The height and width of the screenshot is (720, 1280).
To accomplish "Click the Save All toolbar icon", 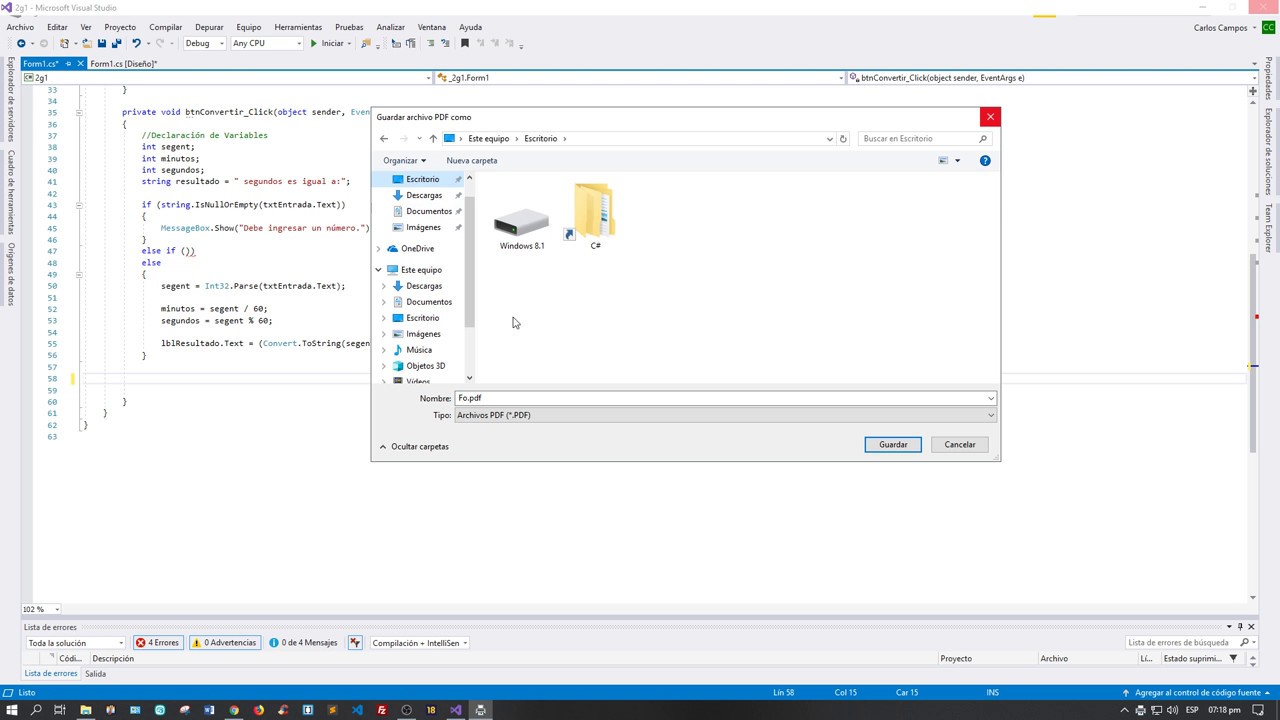I will coord(116,43).
